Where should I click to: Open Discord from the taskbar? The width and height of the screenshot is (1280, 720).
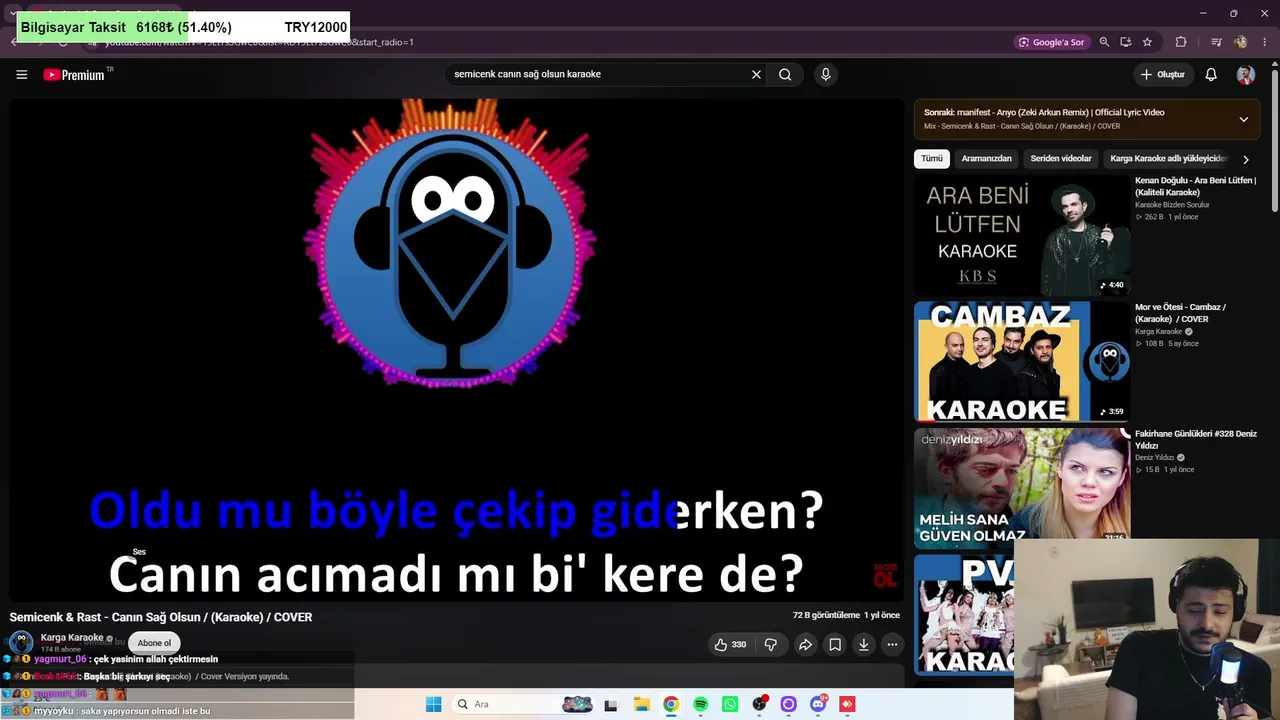click(x=818, y=704)
